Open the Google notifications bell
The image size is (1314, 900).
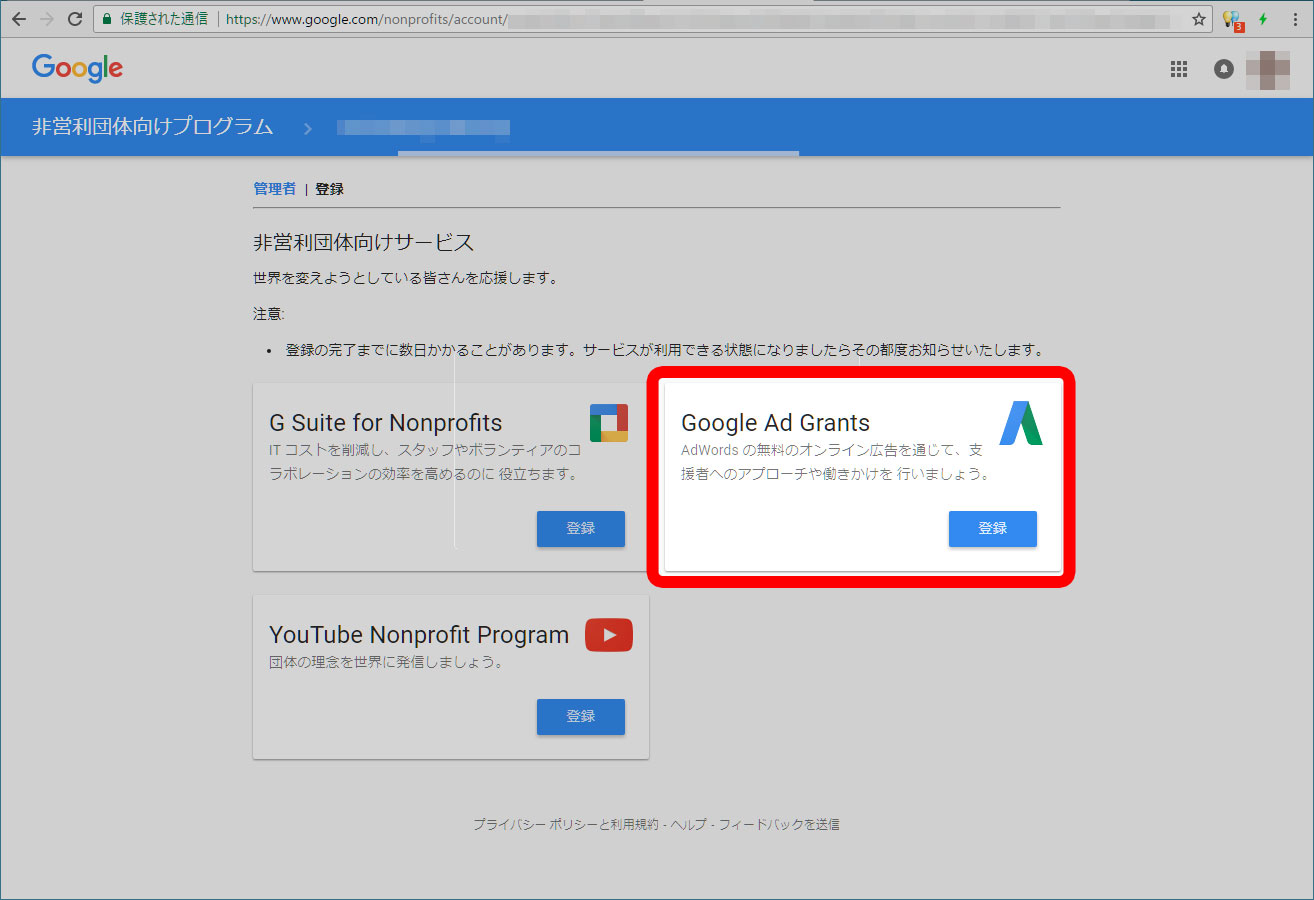point(1224,69)
